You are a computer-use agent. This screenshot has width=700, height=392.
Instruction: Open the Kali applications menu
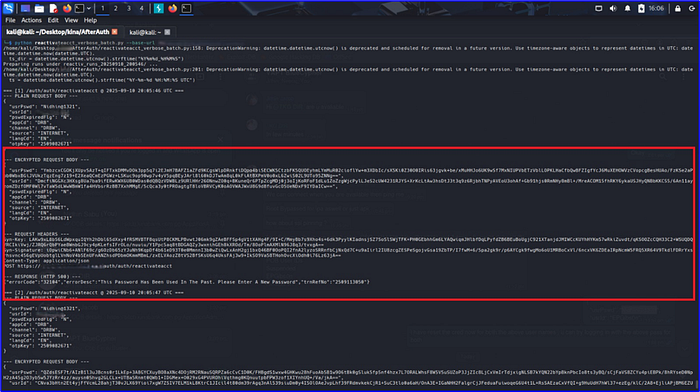click(x=8, y=8)
